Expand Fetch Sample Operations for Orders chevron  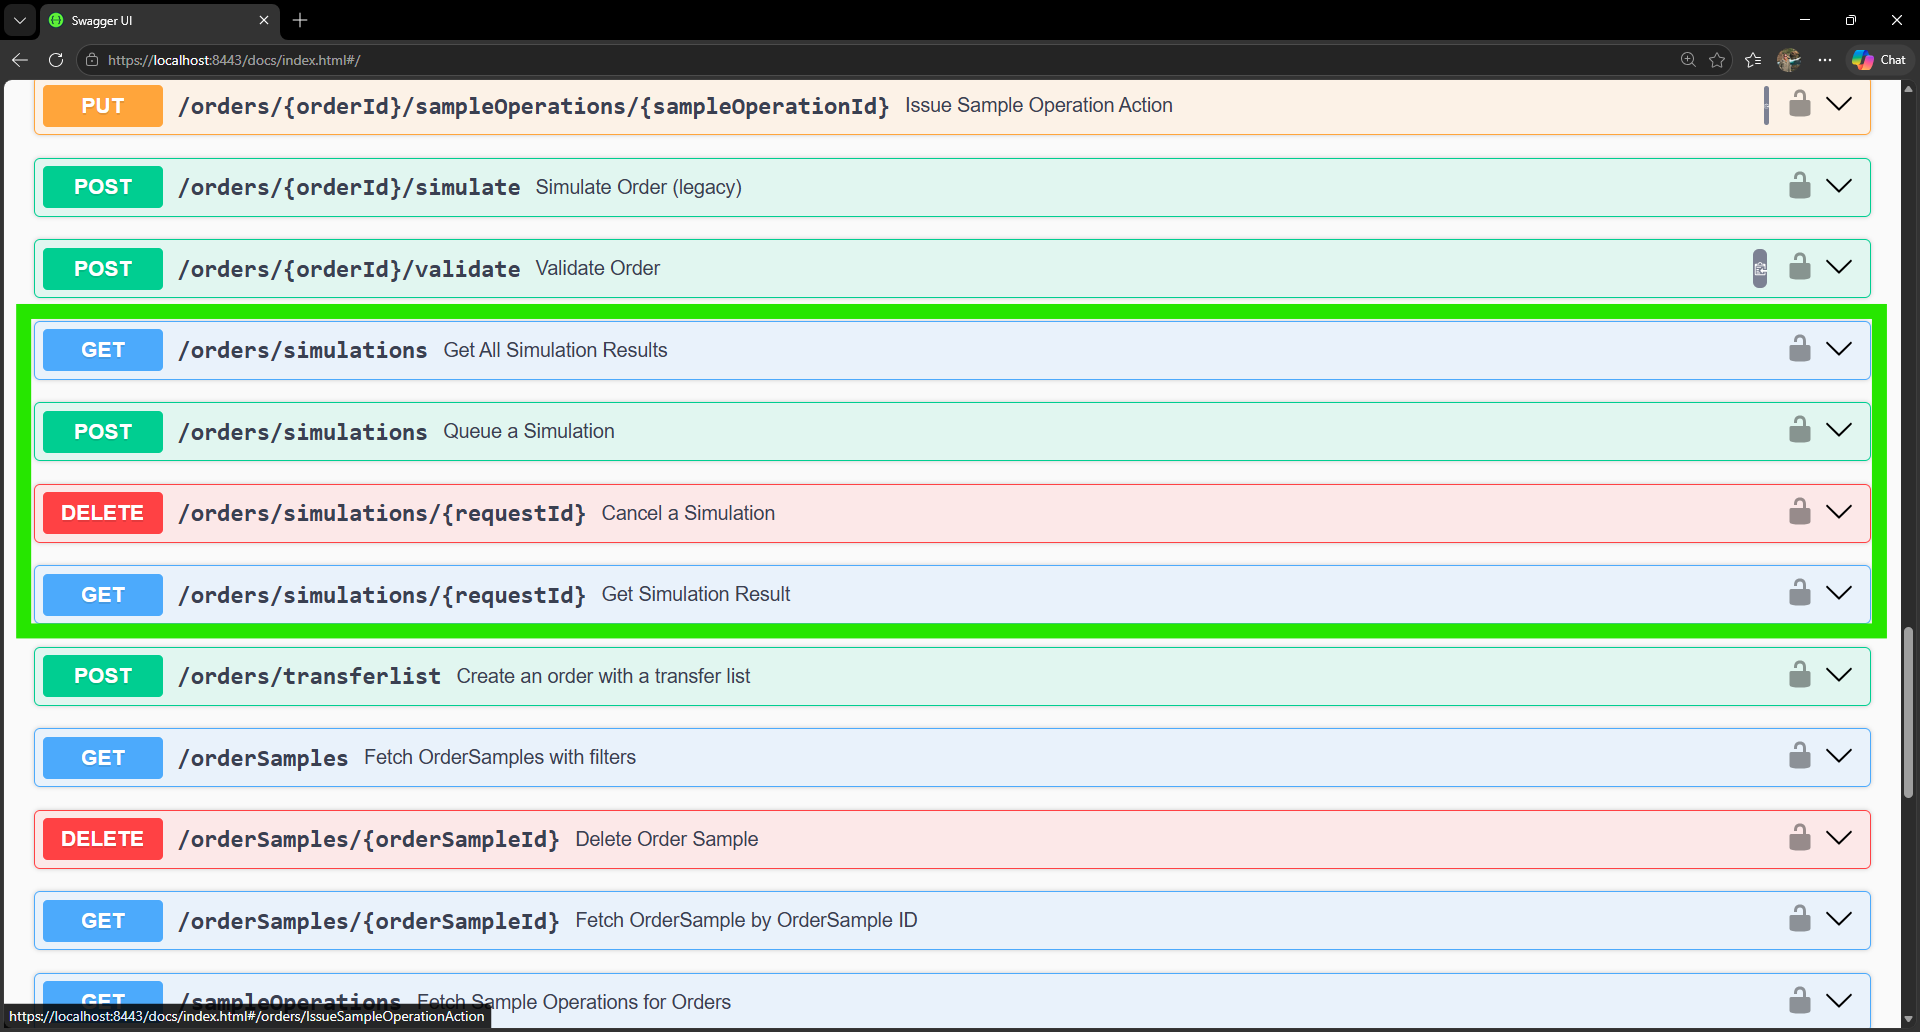pos(1839,1001)
